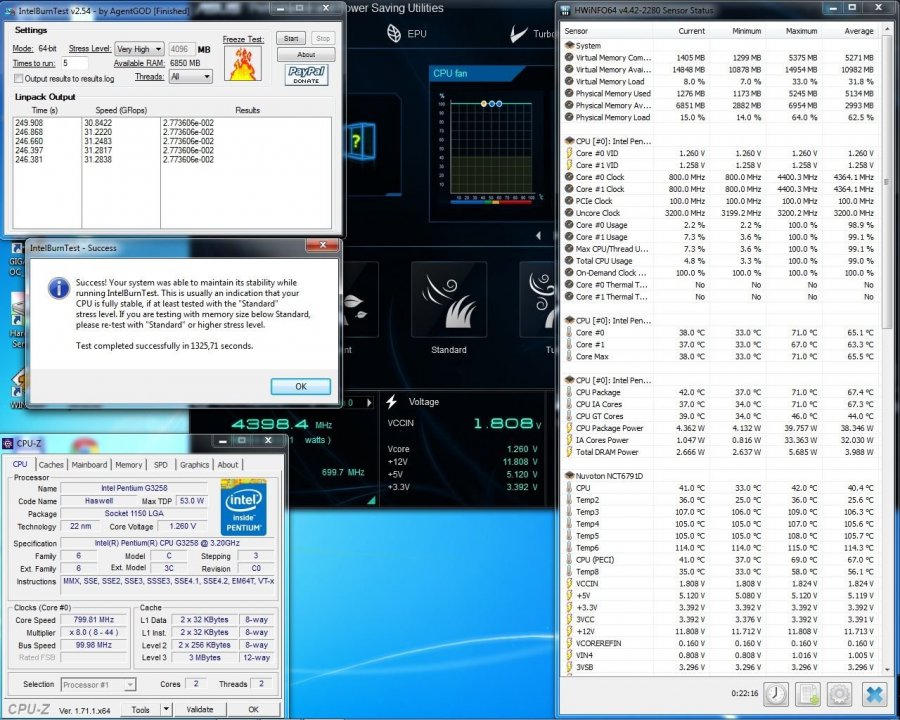The height and width of the screenshot is (720, 900).
Task: Click the CPU tab in CPU-Z
Action: (20, 464)
